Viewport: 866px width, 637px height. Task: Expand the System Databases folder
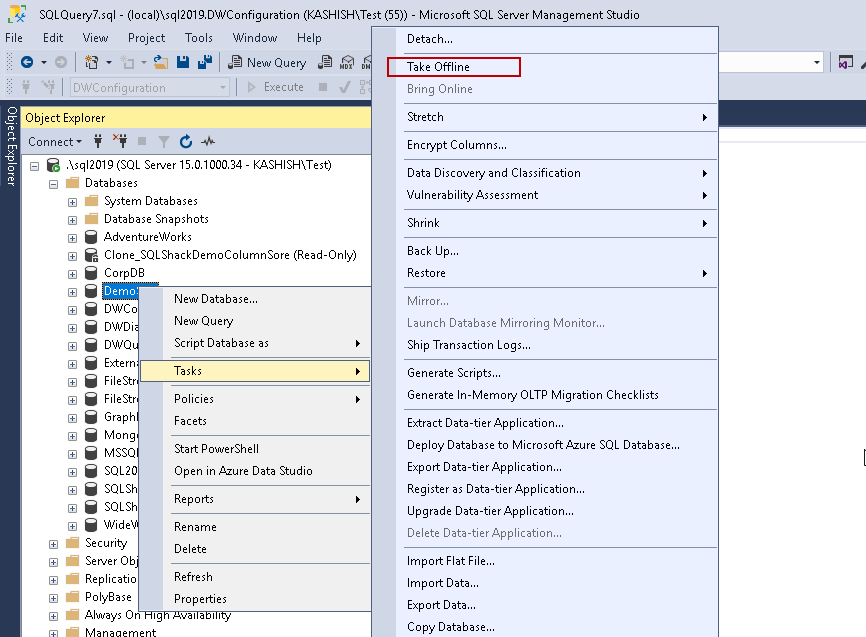(72, 202)
